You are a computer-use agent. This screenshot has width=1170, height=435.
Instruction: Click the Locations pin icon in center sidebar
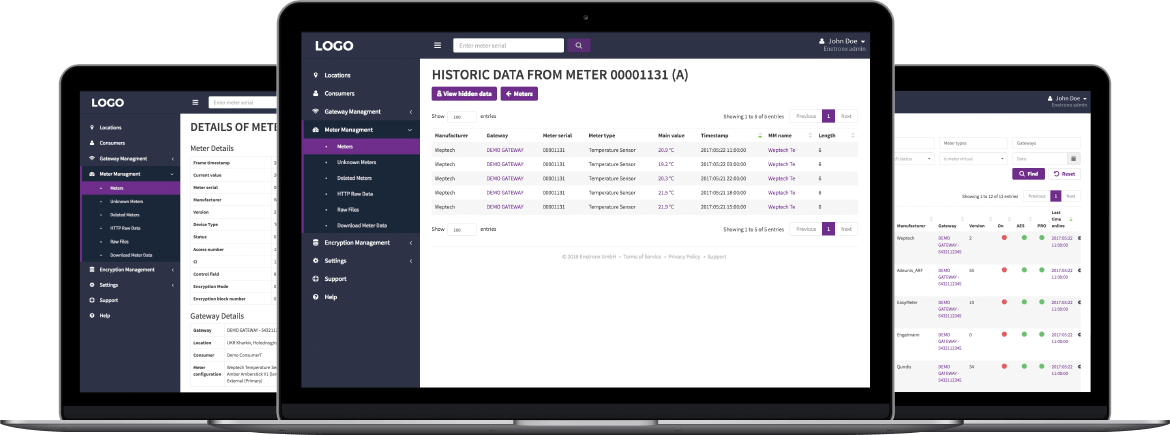click(x=316, y=75)
